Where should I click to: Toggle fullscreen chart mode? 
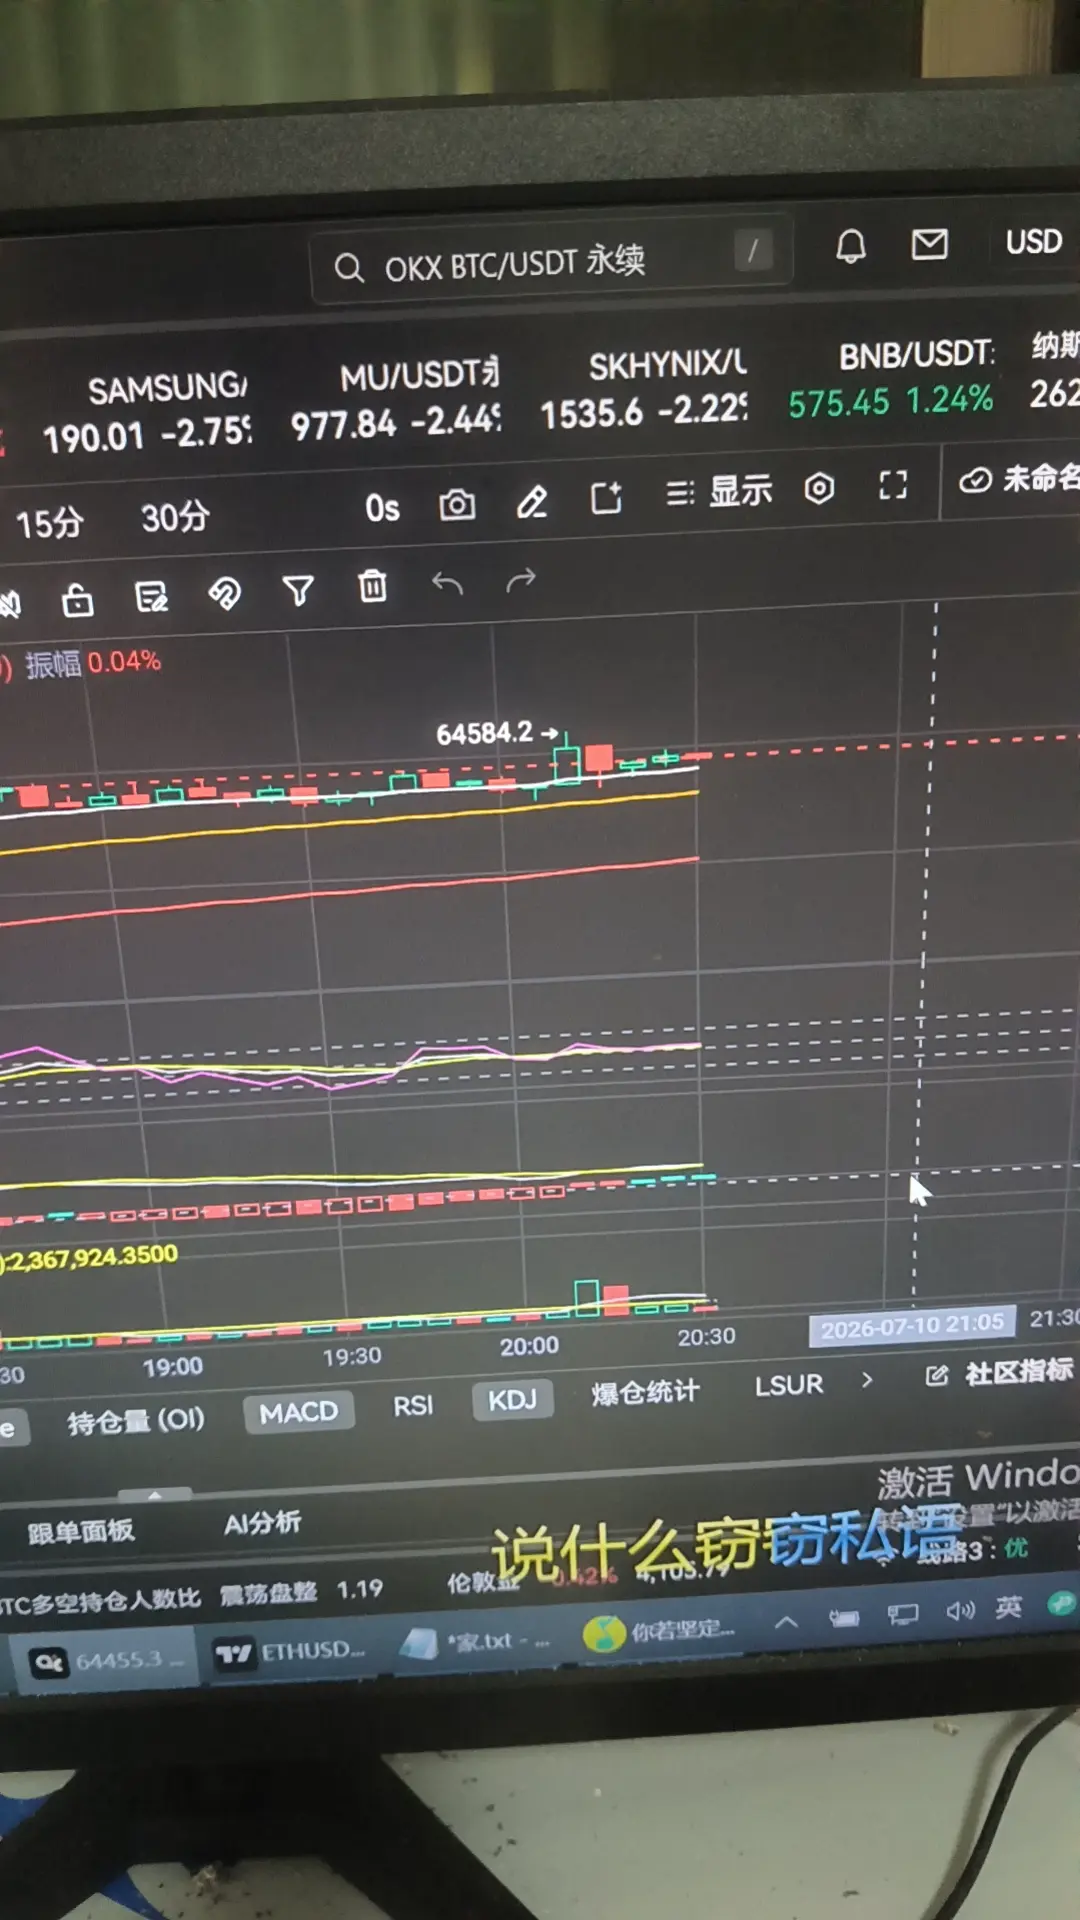pyautogui.click(x=893, y=485)
